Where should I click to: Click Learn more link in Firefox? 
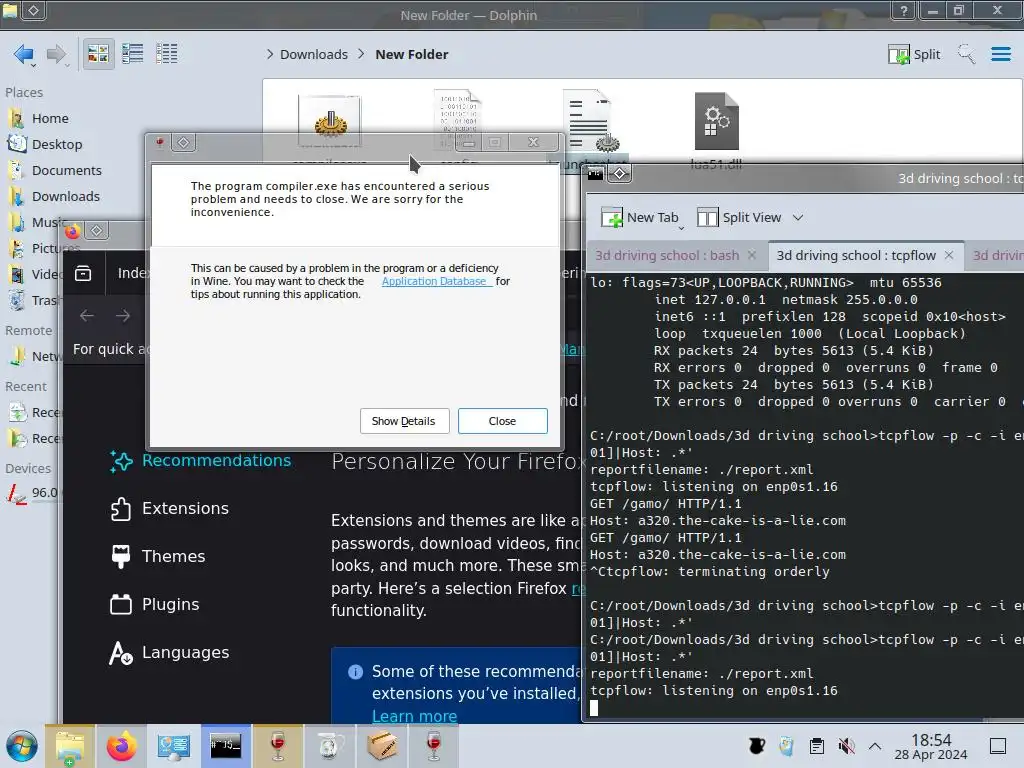(x=414, y=716)
